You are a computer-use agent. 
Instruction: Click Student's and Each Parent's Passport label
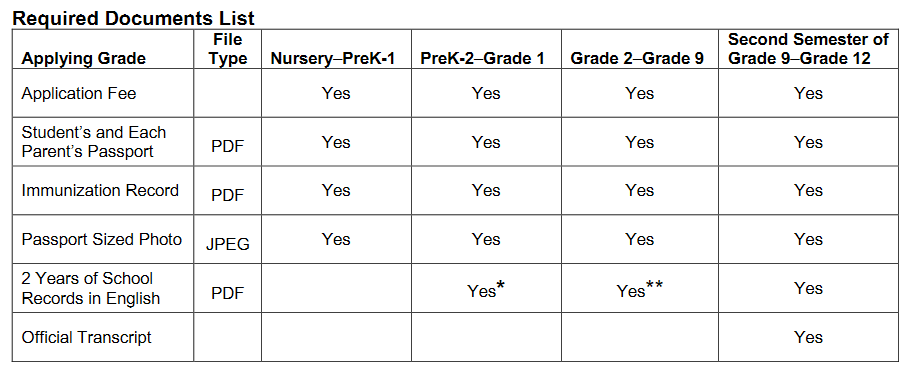[x=94, y=142]
